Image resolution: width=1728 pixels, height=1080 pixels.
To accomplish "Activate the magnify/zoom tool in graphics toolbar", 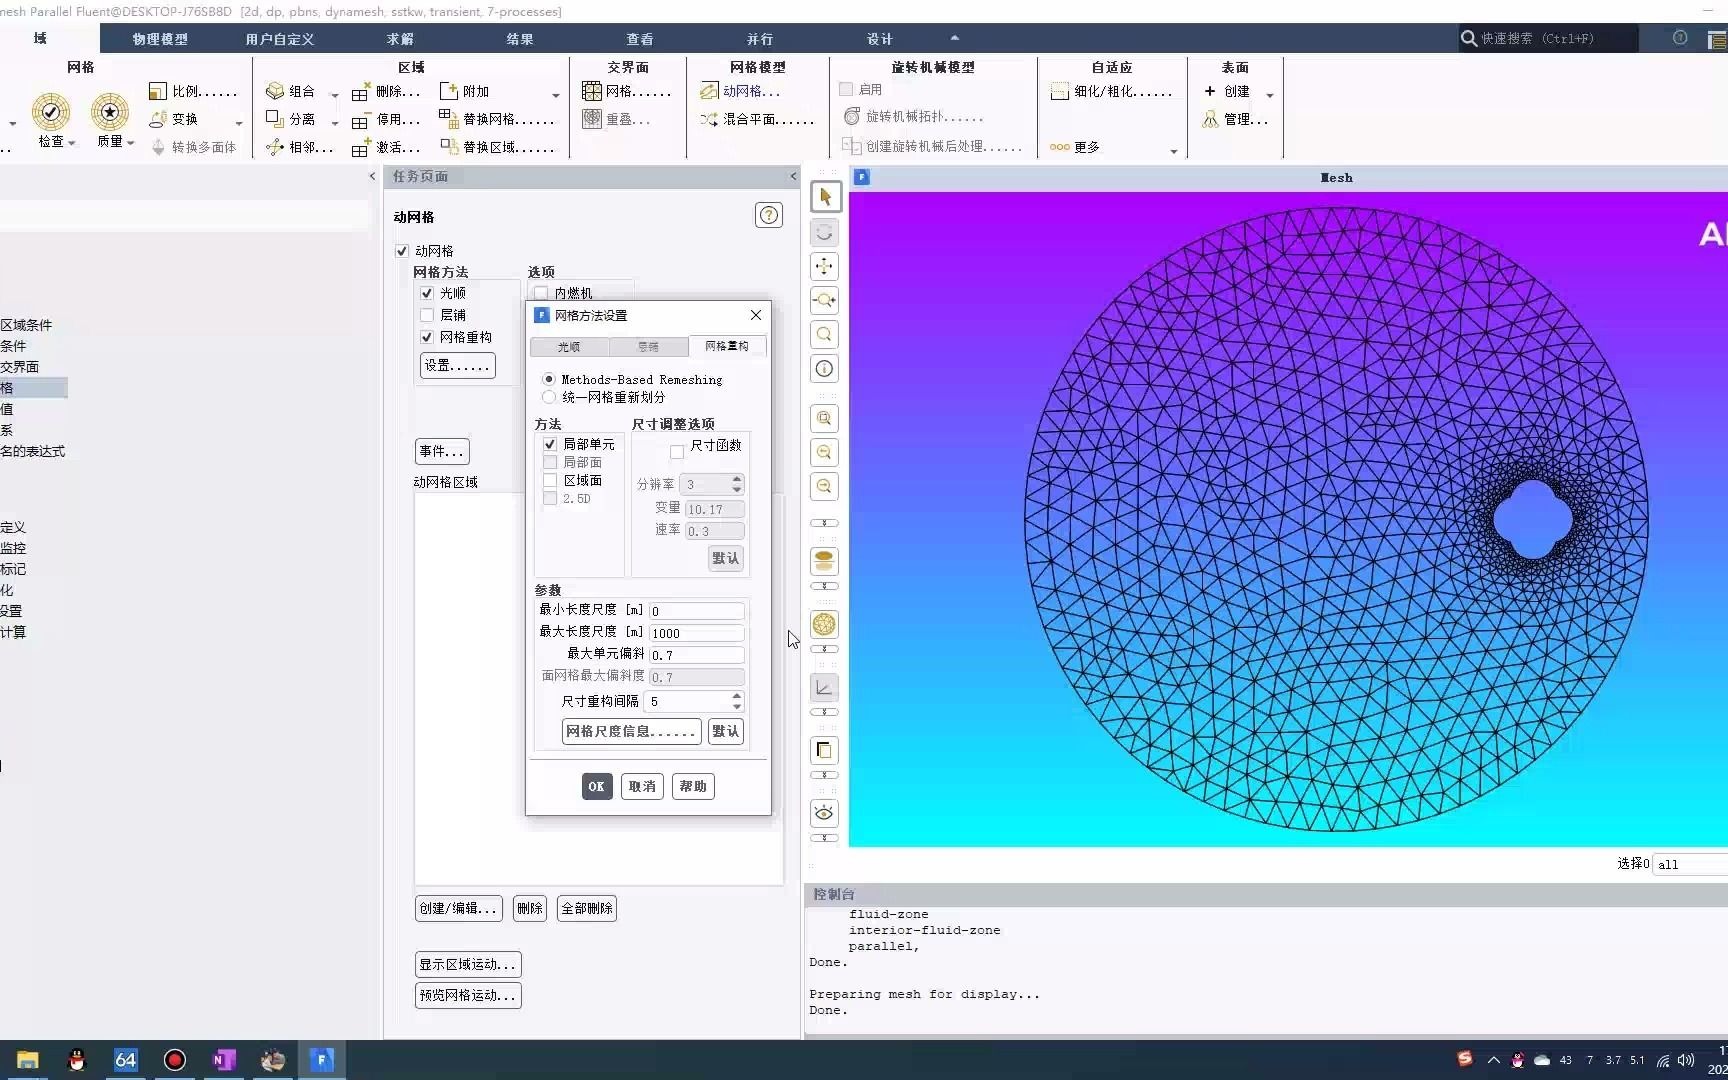I will tap(823, 335).
